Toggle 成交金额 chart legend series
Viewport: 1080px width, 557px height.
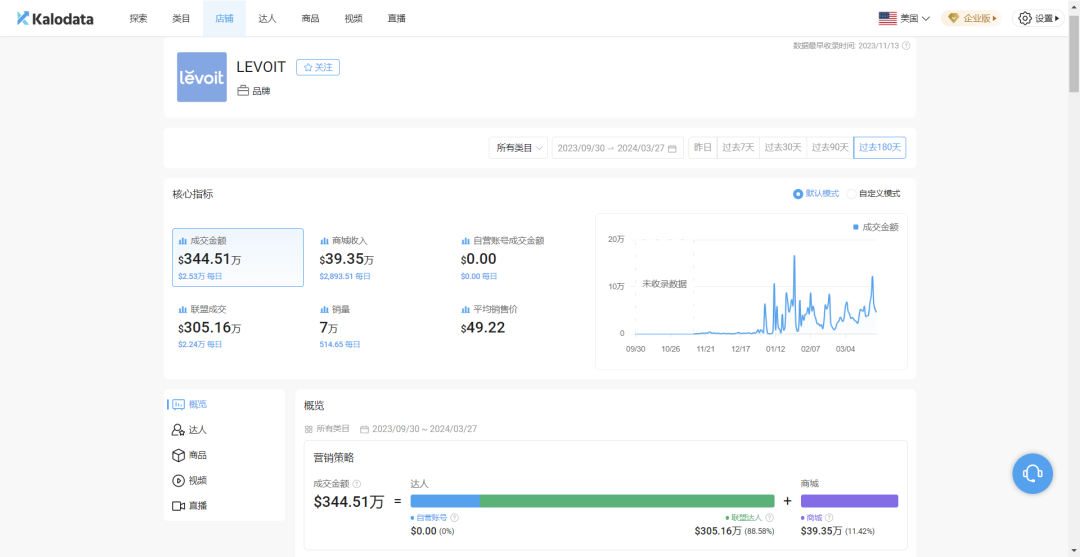click(875, 227)
